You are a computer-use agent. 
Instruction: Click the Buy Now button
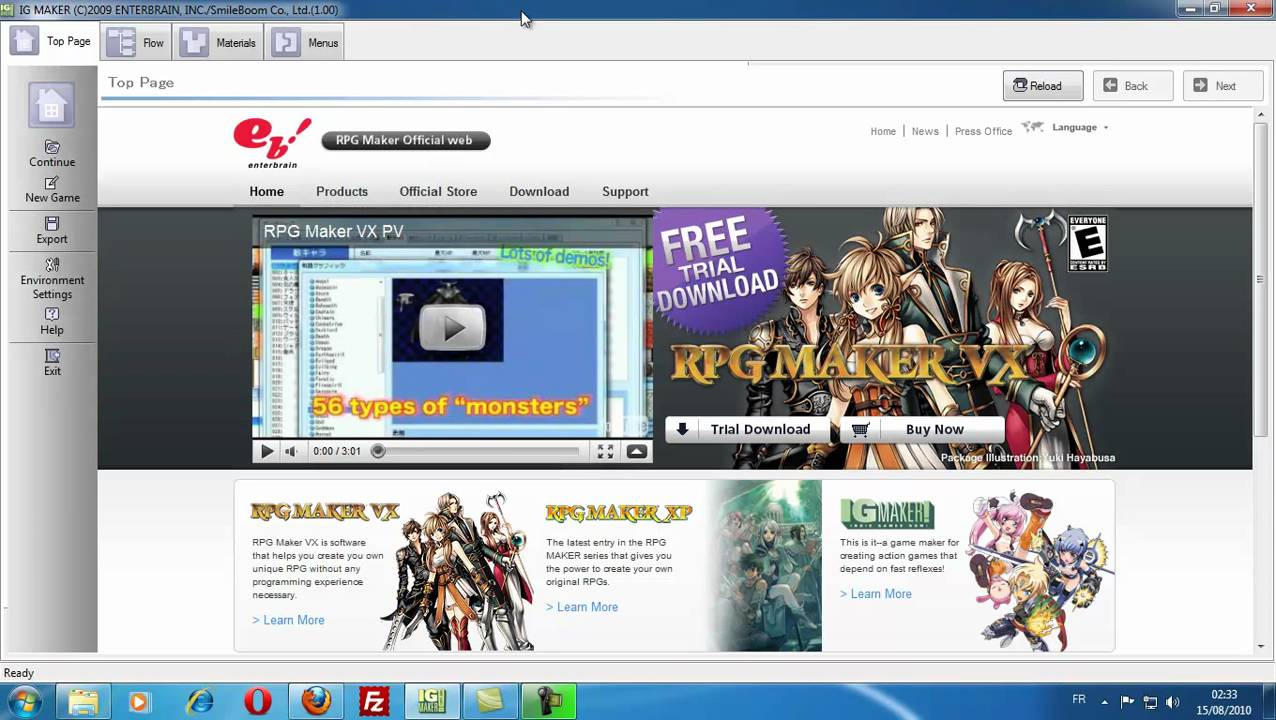coord(921,429)
